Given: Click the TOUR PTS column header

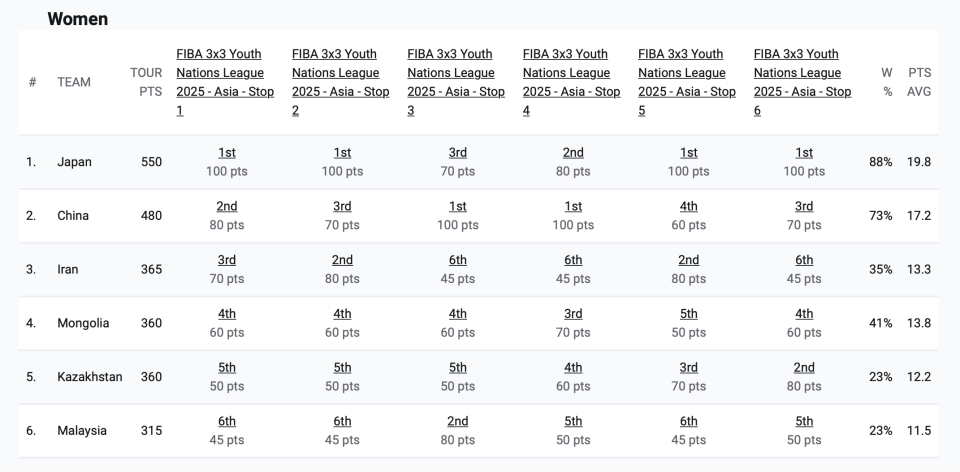Looking at the screenshot, I should pos(146,82).
